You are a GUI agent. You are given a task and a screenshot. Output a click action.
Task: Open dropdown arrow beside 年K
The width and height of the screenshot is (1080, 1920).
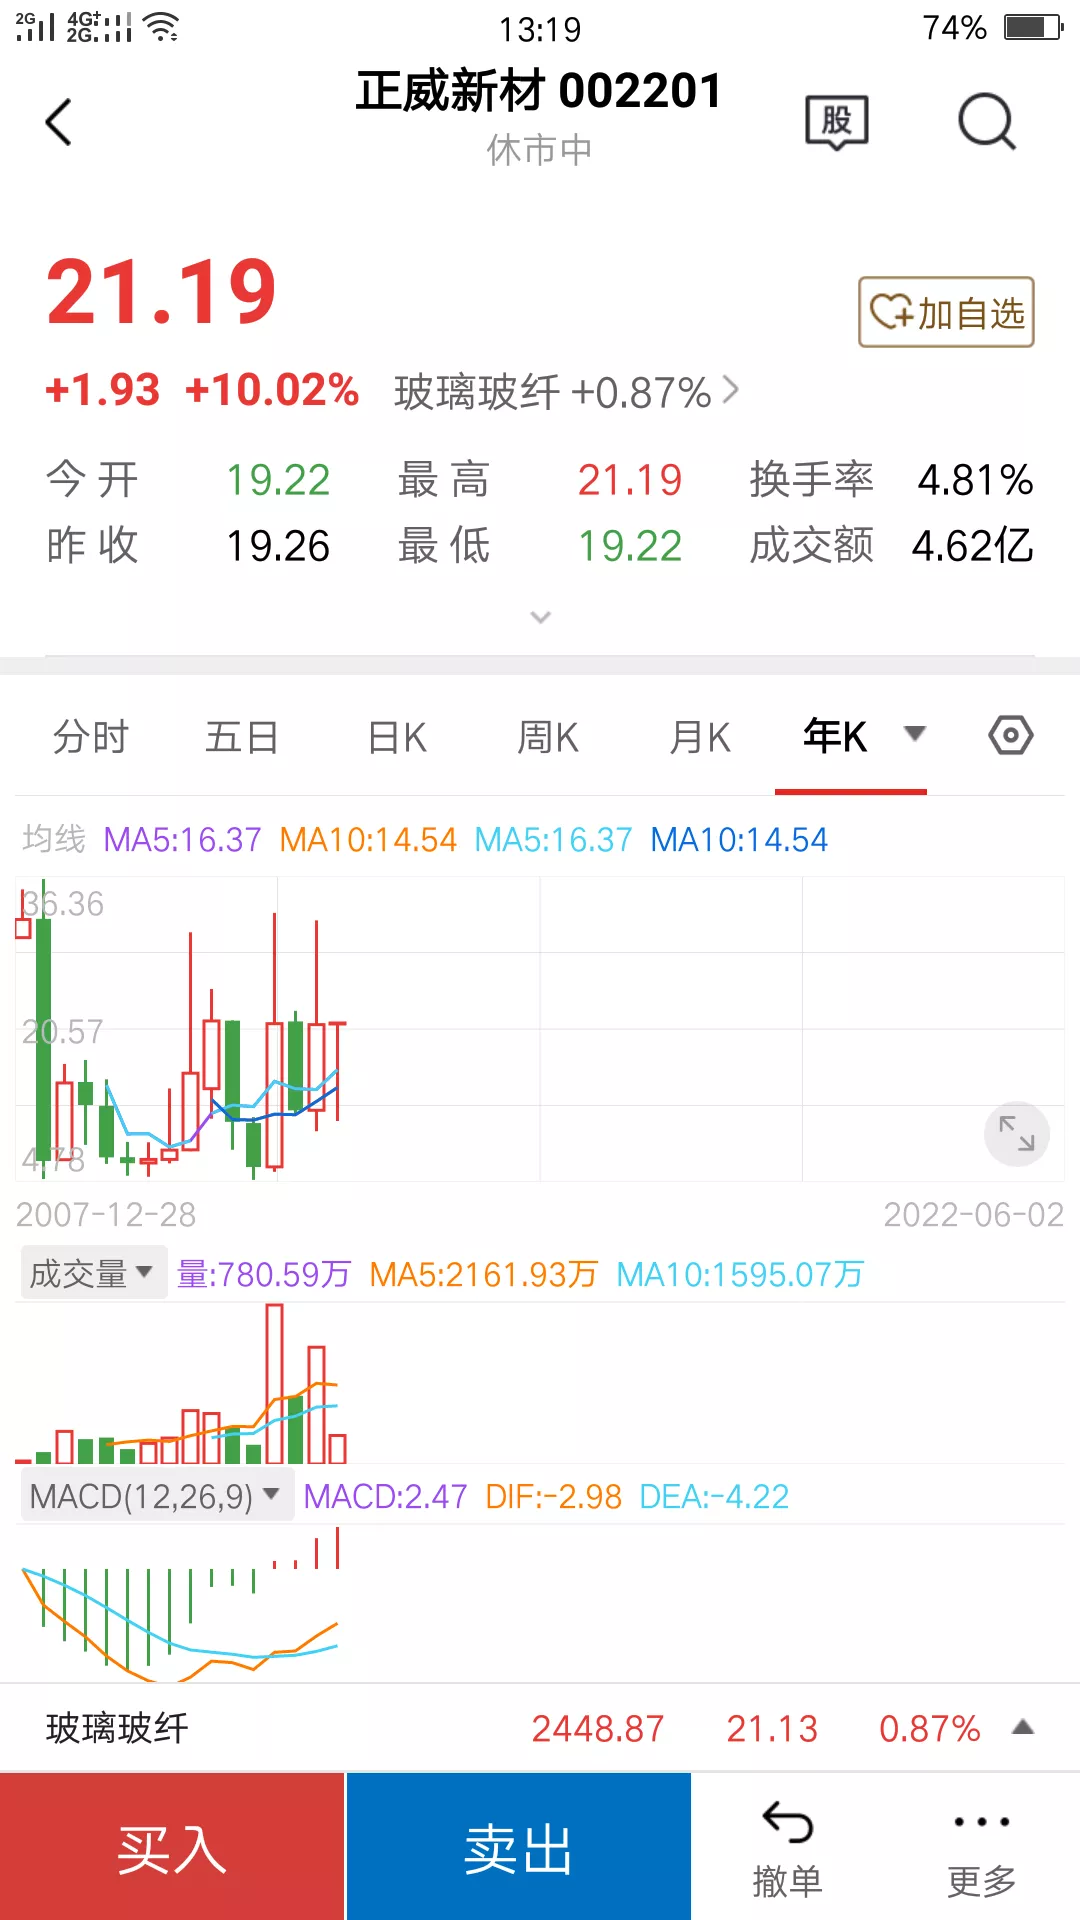coord(914,734)
